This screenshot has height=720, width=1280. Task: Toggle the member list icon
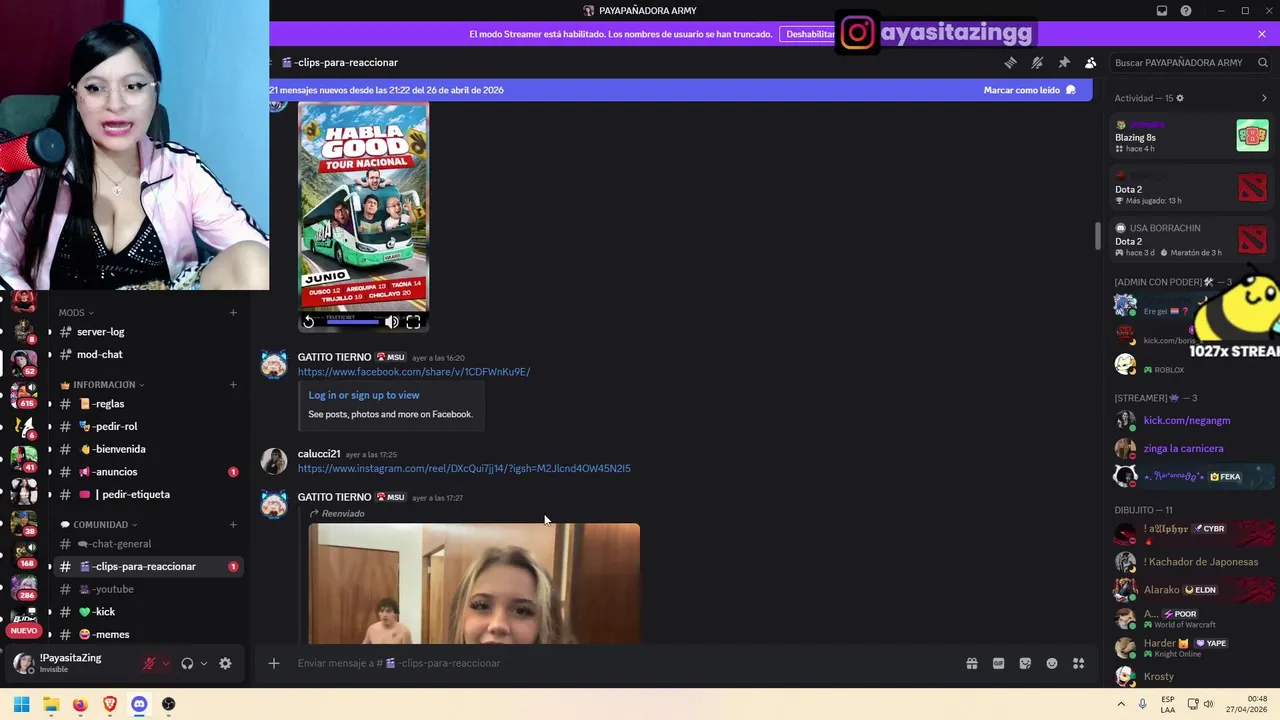[1091, 62]
